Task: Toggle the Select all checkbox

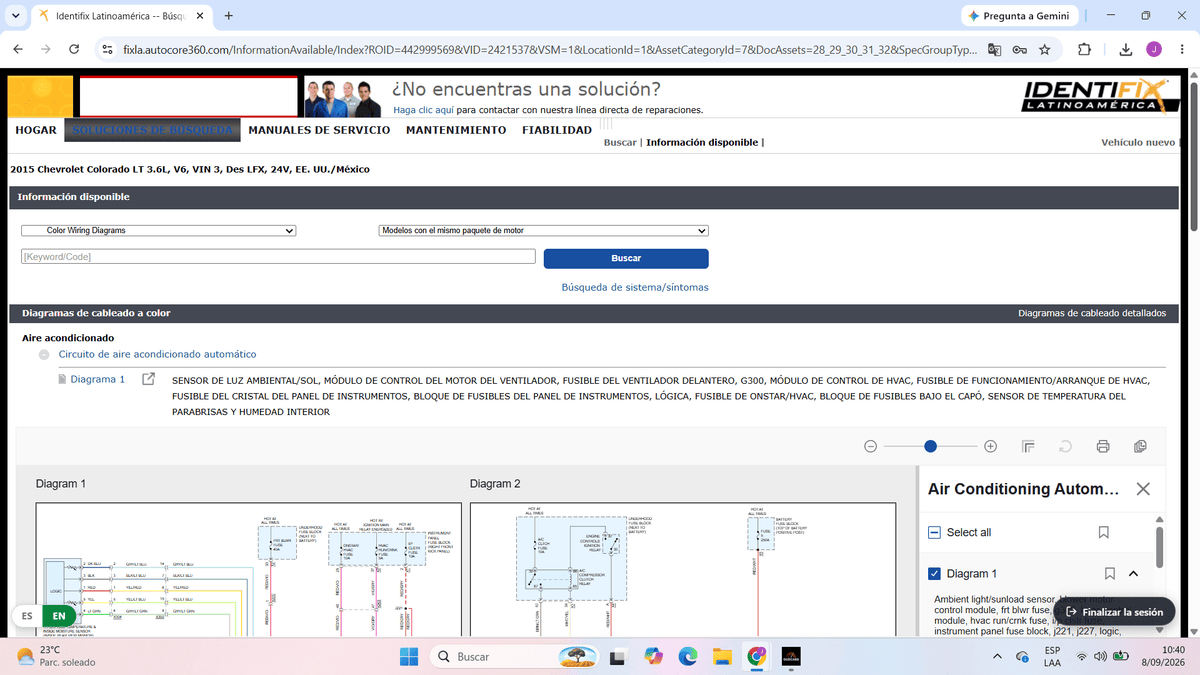Action: [x=933, y=532]
